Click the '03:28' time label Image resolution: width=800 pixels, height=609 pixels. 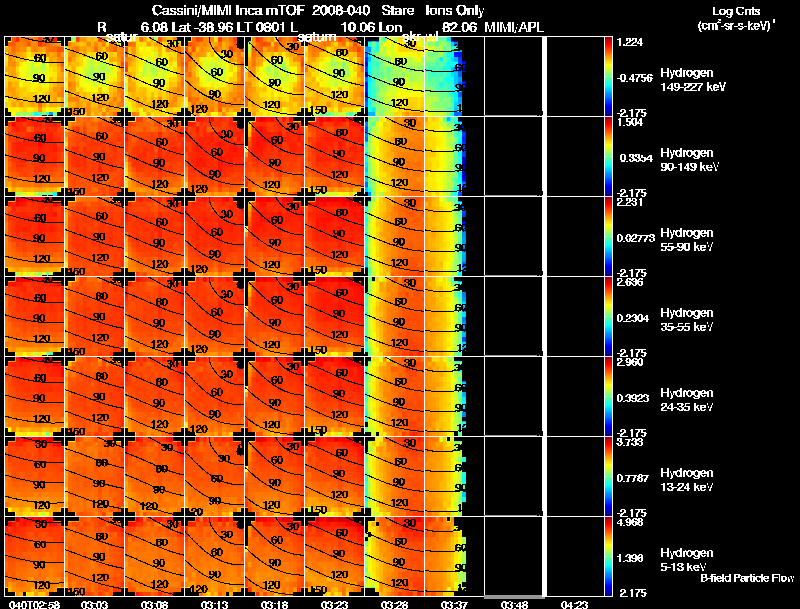coord(394,604)
